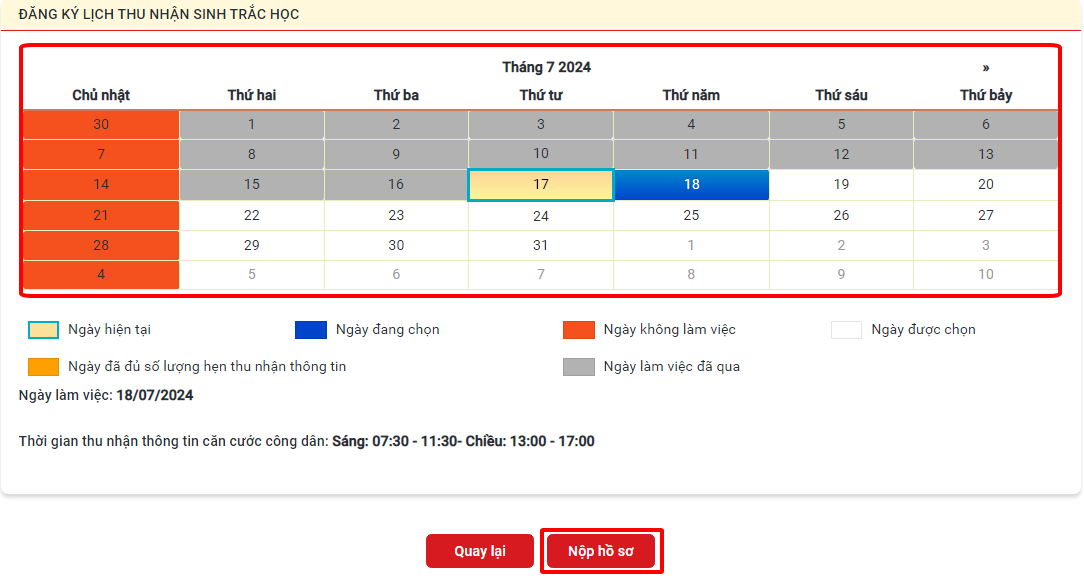Choose July 25 appointment date

(x=691, y=215)
